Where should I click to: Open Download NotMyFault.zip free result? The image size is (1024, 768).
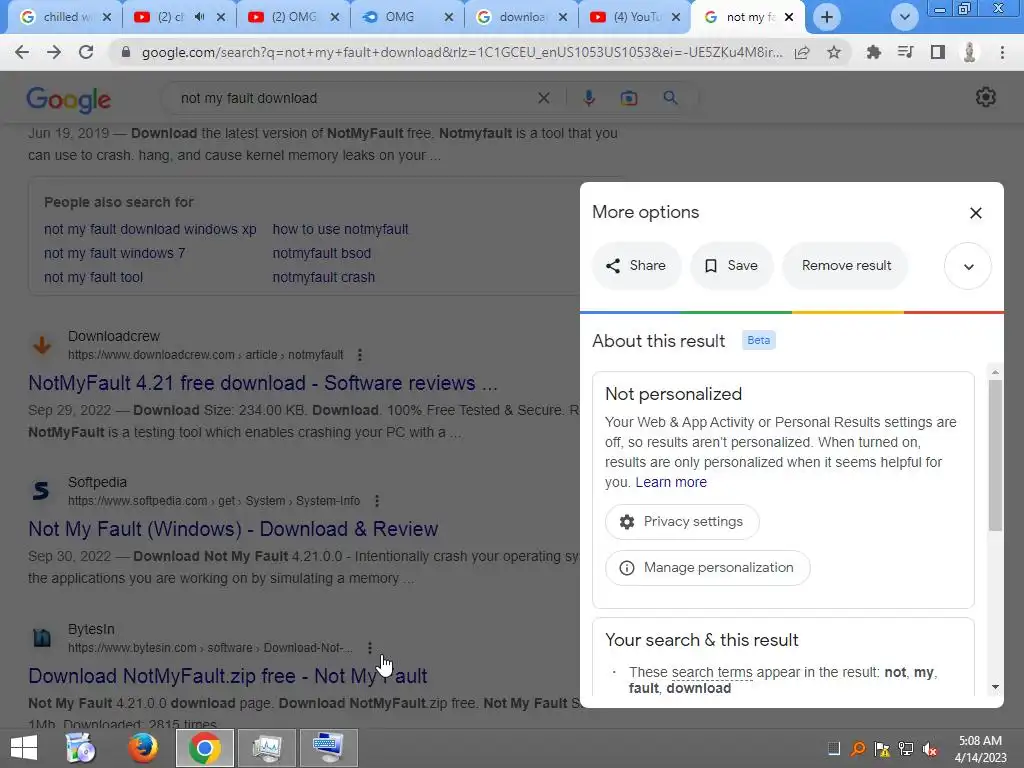(x=227, y=676)
